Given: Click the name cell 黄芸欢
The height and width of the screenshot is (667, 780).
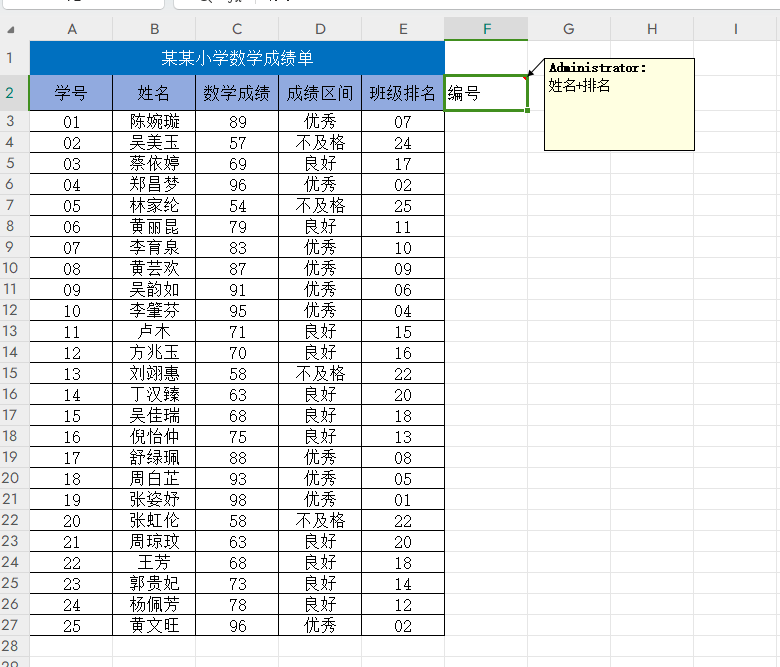Looking at the screenshot, I should click(x=154, y=269).
